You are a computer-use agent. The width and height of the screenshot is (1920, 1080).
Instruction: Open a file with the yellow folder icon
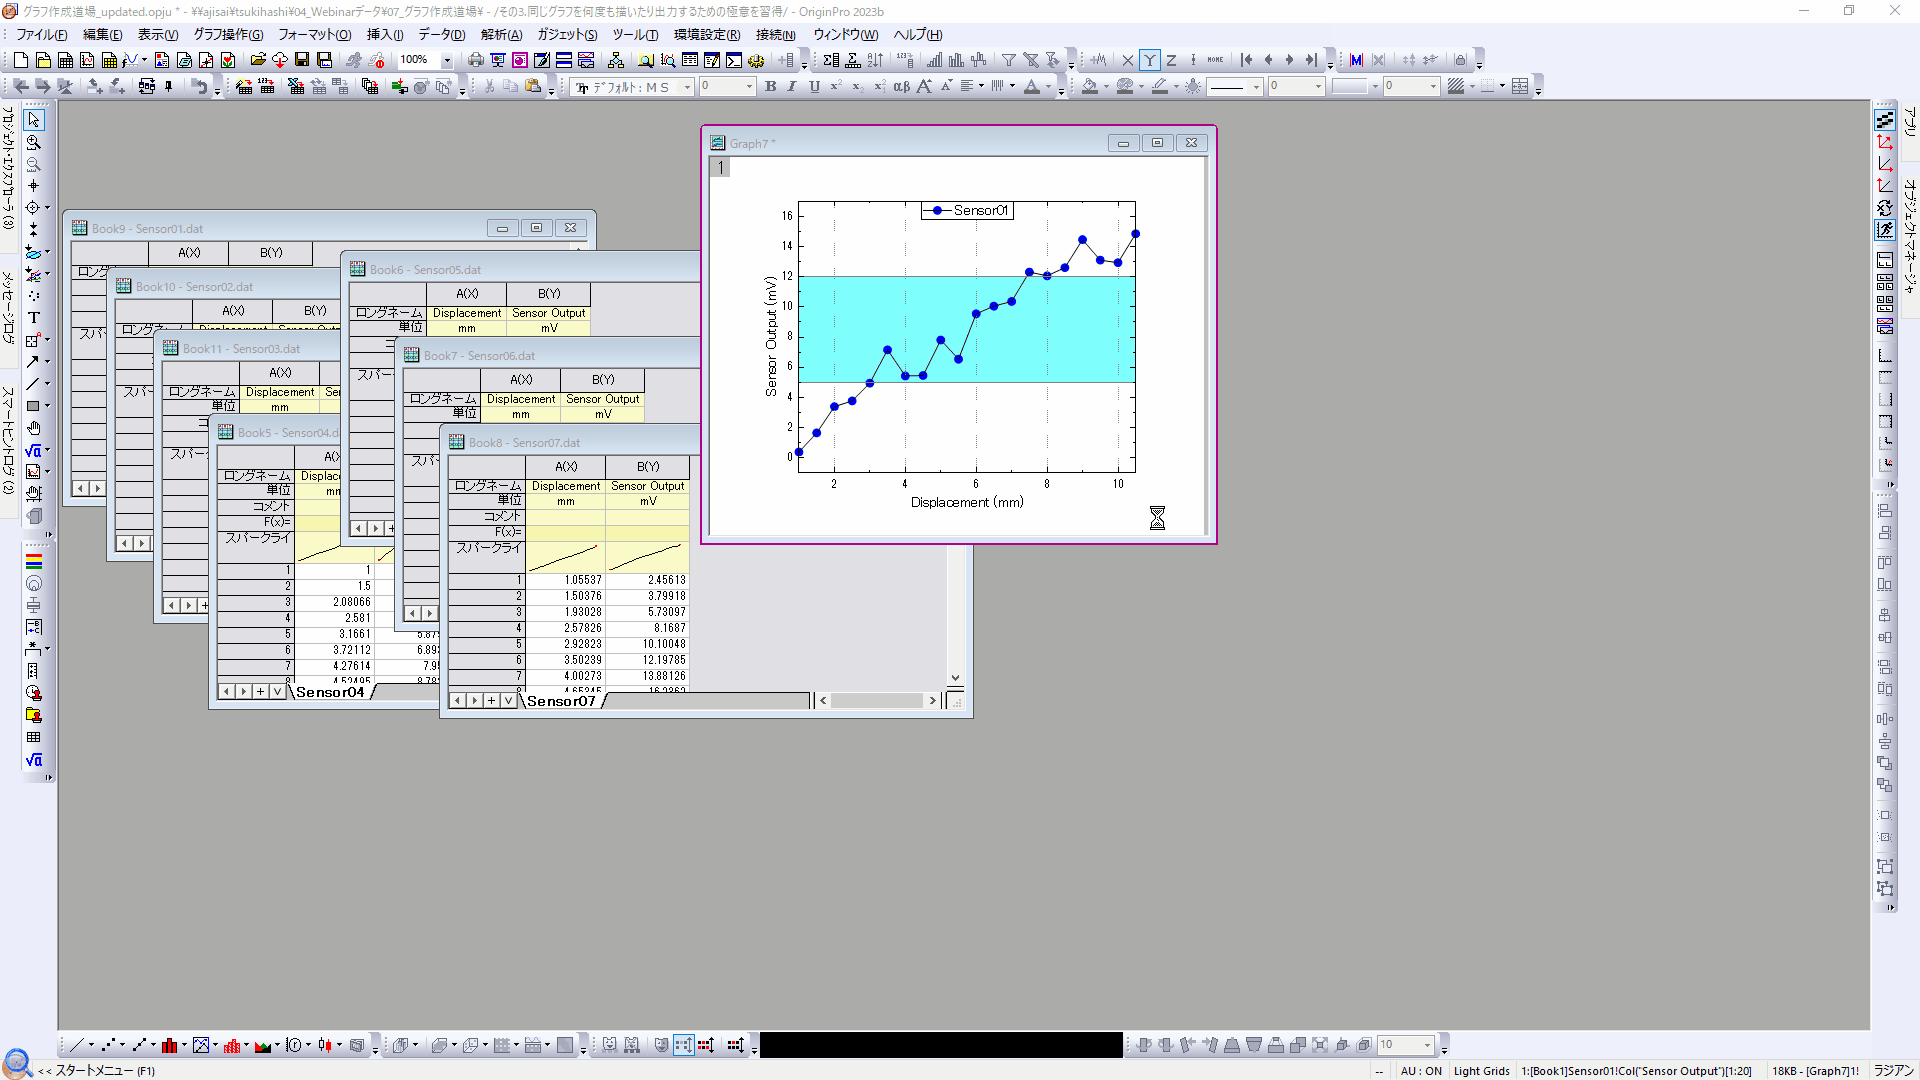pos(258,60)
